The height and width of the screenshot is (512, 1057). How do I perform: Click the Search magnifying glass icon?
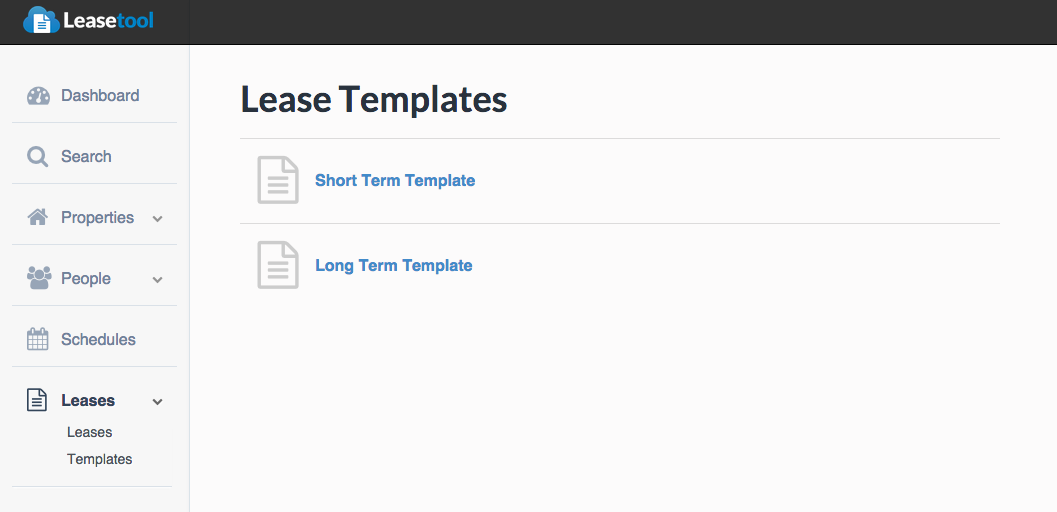(38, 157)
